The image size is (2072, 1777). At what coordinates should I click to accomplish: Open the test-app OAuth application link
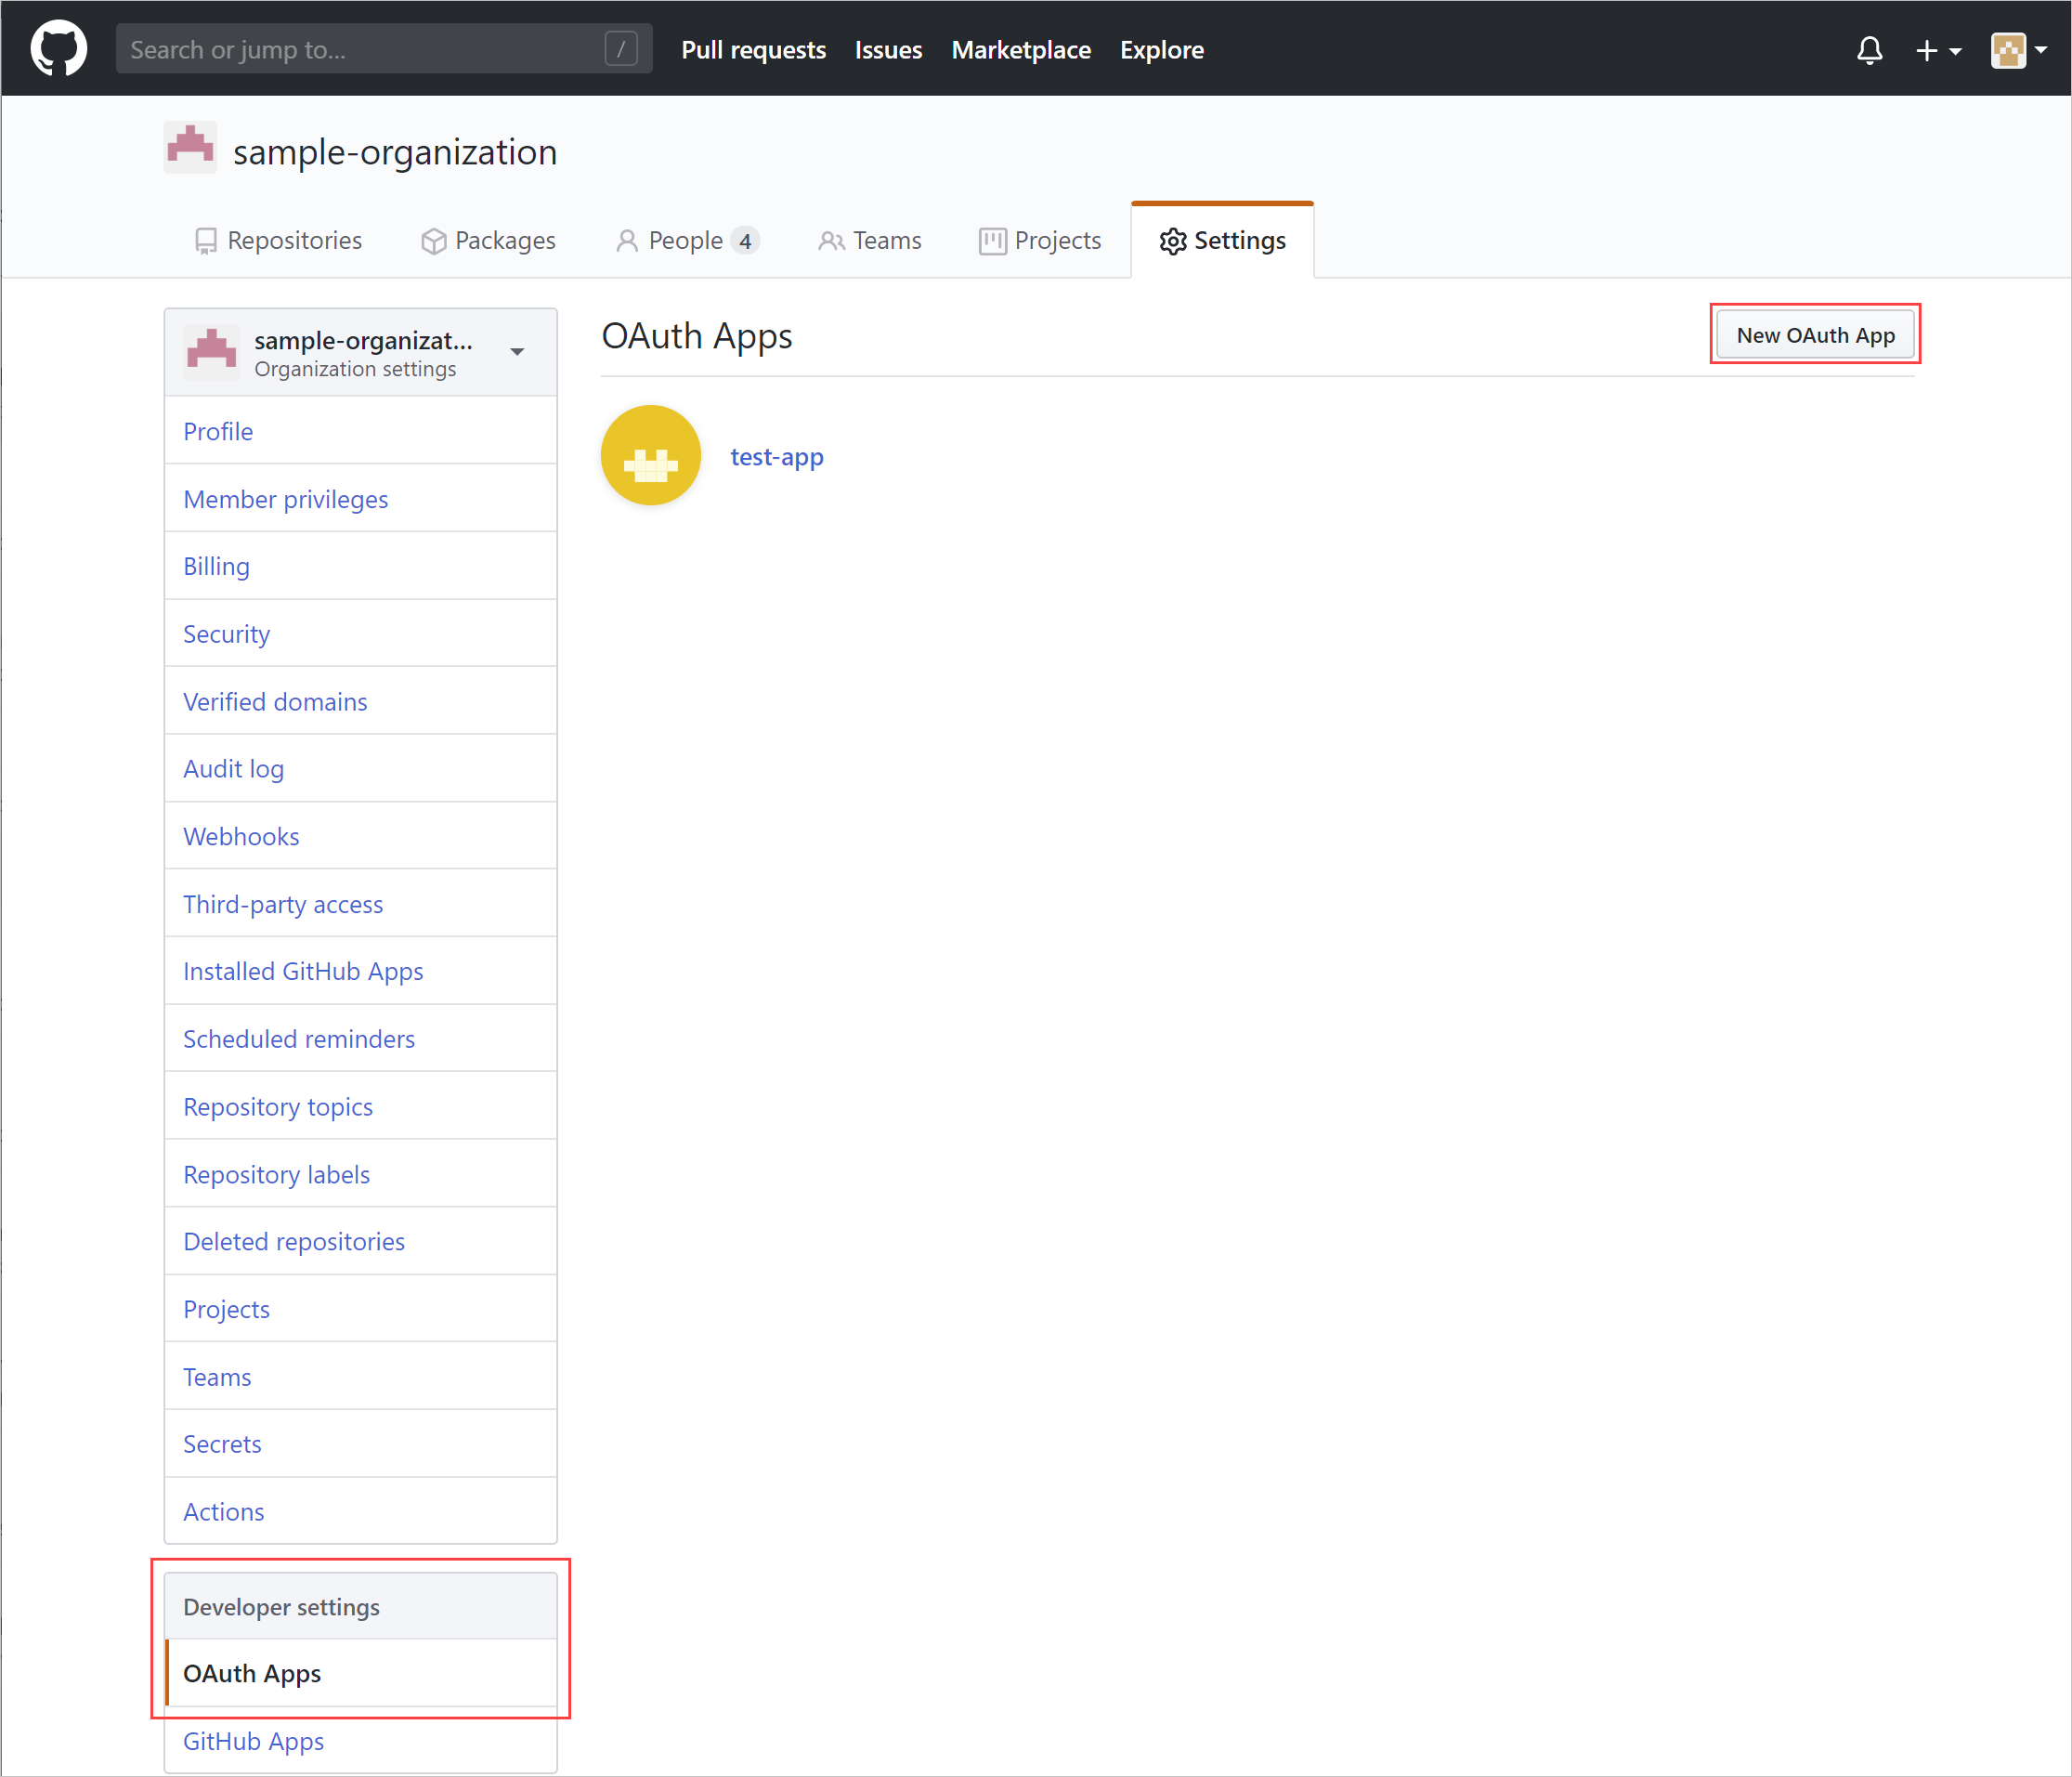(777, 455)
